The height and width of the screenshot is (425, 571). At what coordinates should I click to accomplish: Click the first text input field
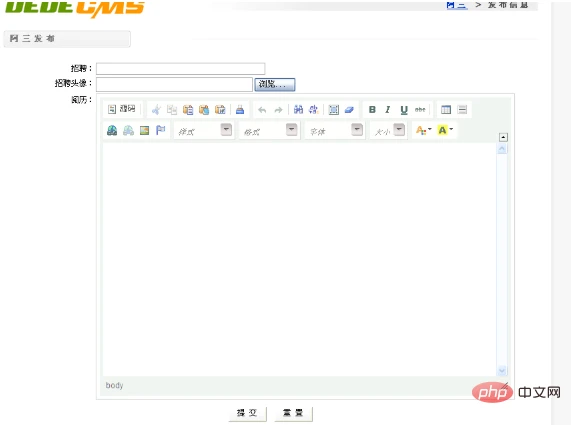[181, 68]
